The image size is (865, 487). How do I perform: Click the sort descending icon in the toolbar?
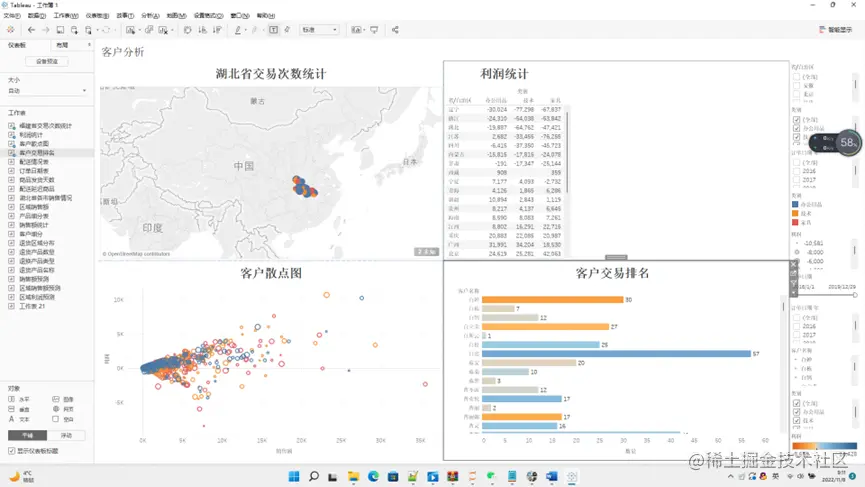coord(217,30)
